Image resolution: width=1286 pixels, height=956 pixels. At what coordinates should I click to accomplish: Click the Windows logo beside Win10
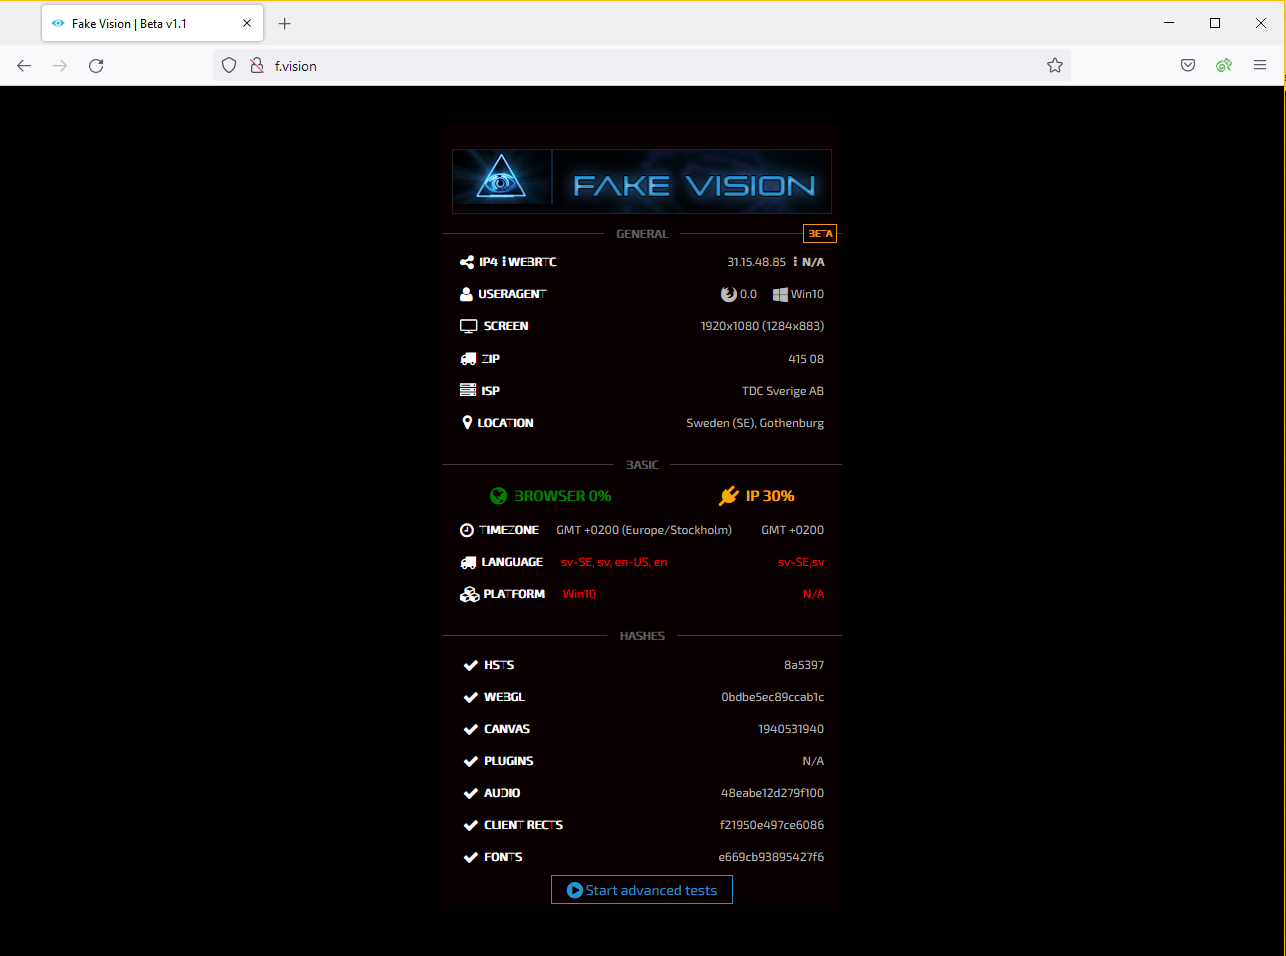[780, 294]
